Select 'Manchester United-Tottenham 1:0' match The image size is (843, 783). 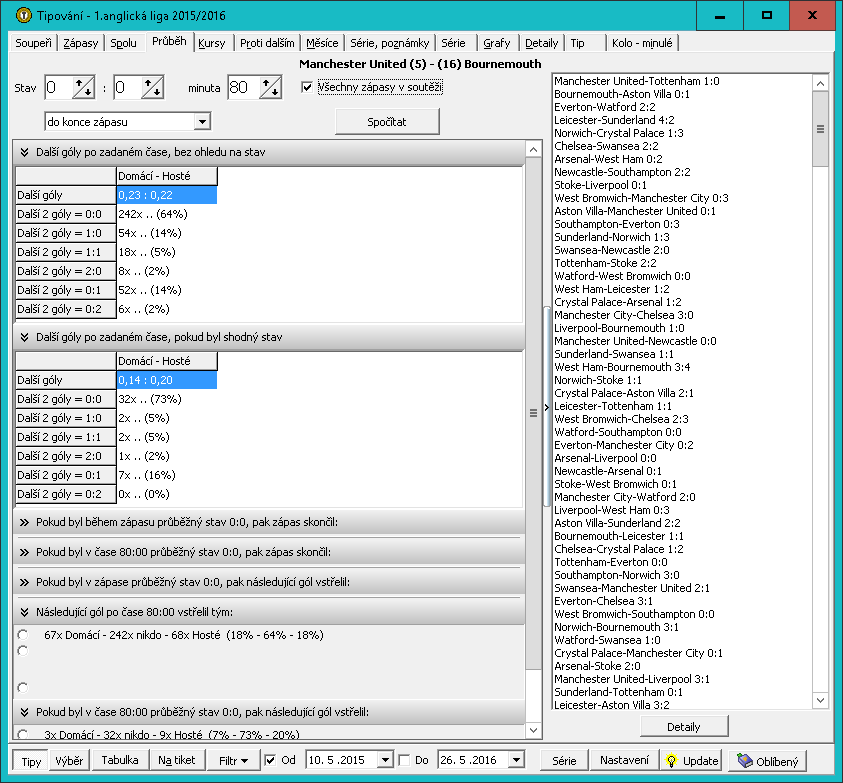[637, 81]
